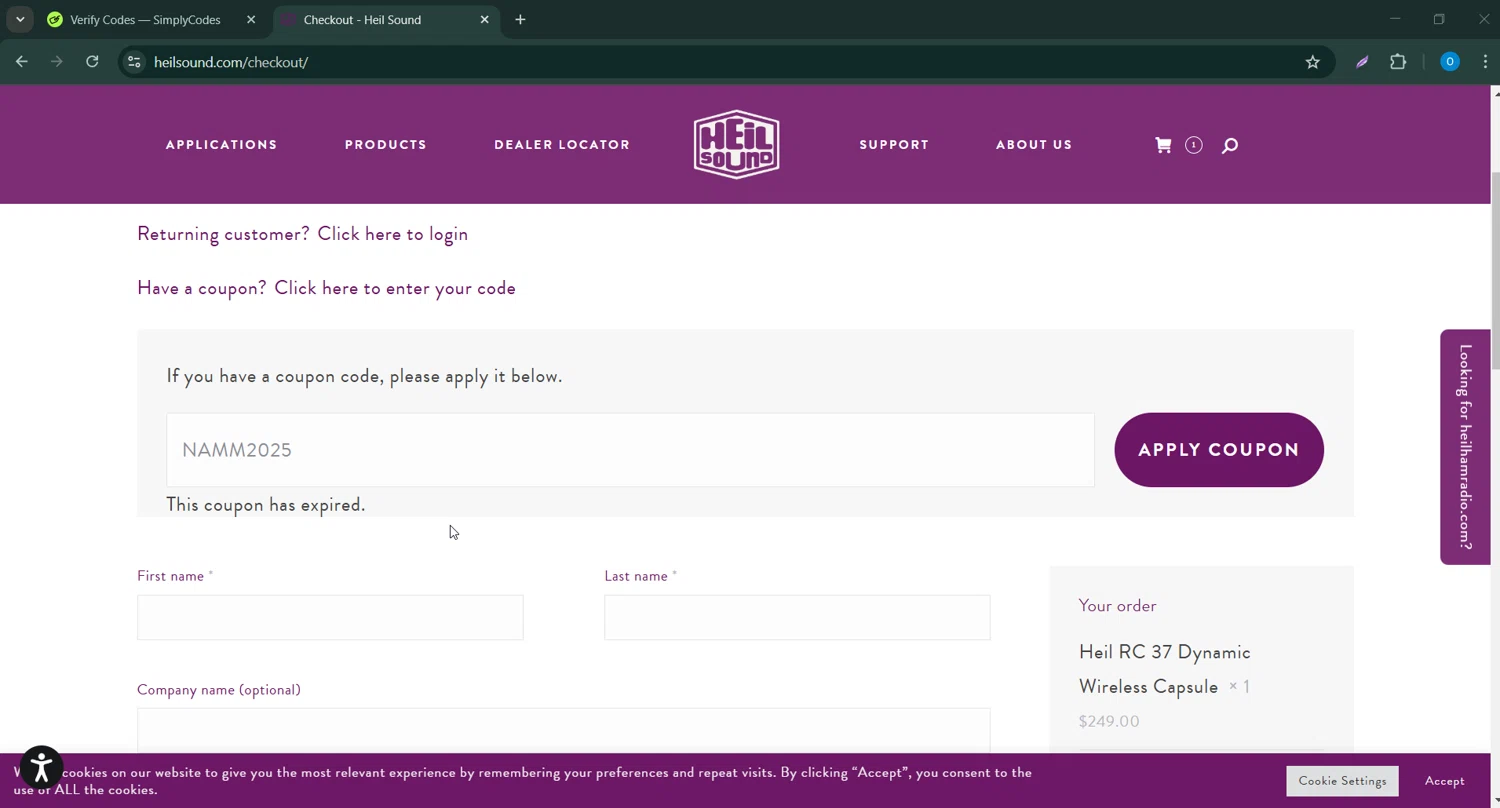Click Heil RC 37 Dynamic Wireless Capsule text
Screen dimensions: 1500x808
pyautogui.click(x=1164, y=669)
